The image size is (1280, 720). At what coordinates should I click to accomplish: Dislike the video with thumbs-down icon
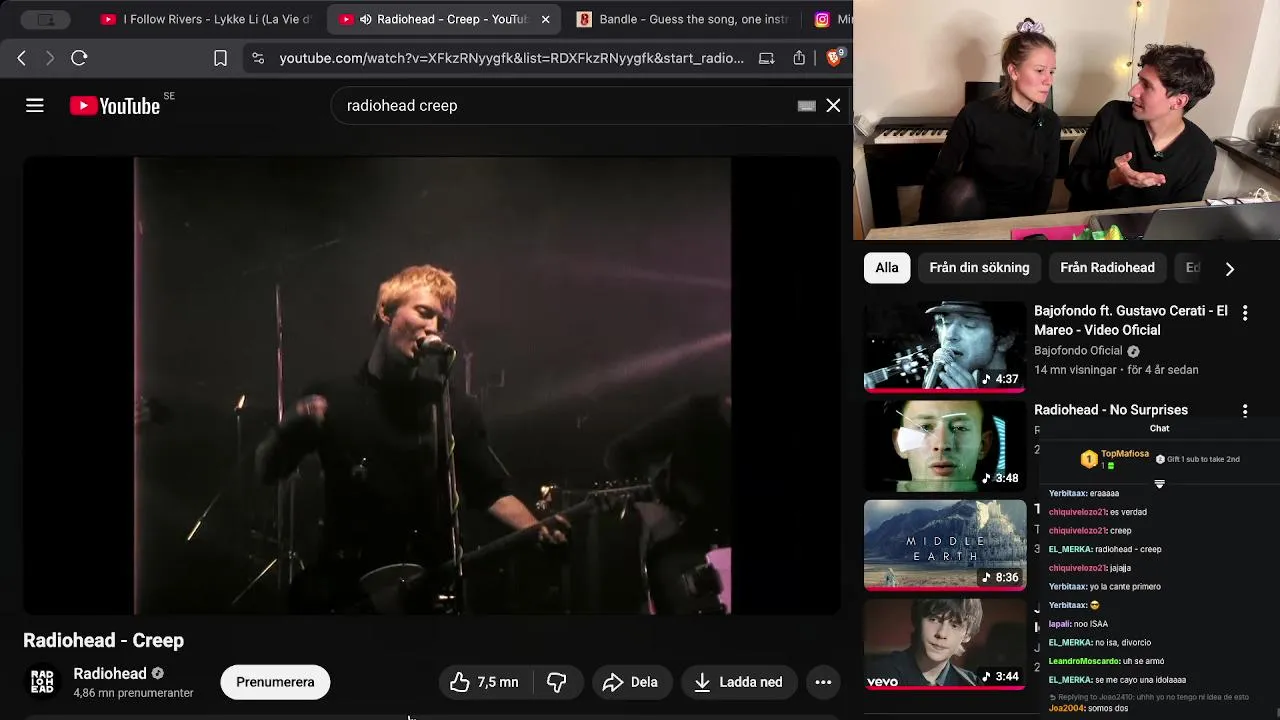(x=557, y=682)
